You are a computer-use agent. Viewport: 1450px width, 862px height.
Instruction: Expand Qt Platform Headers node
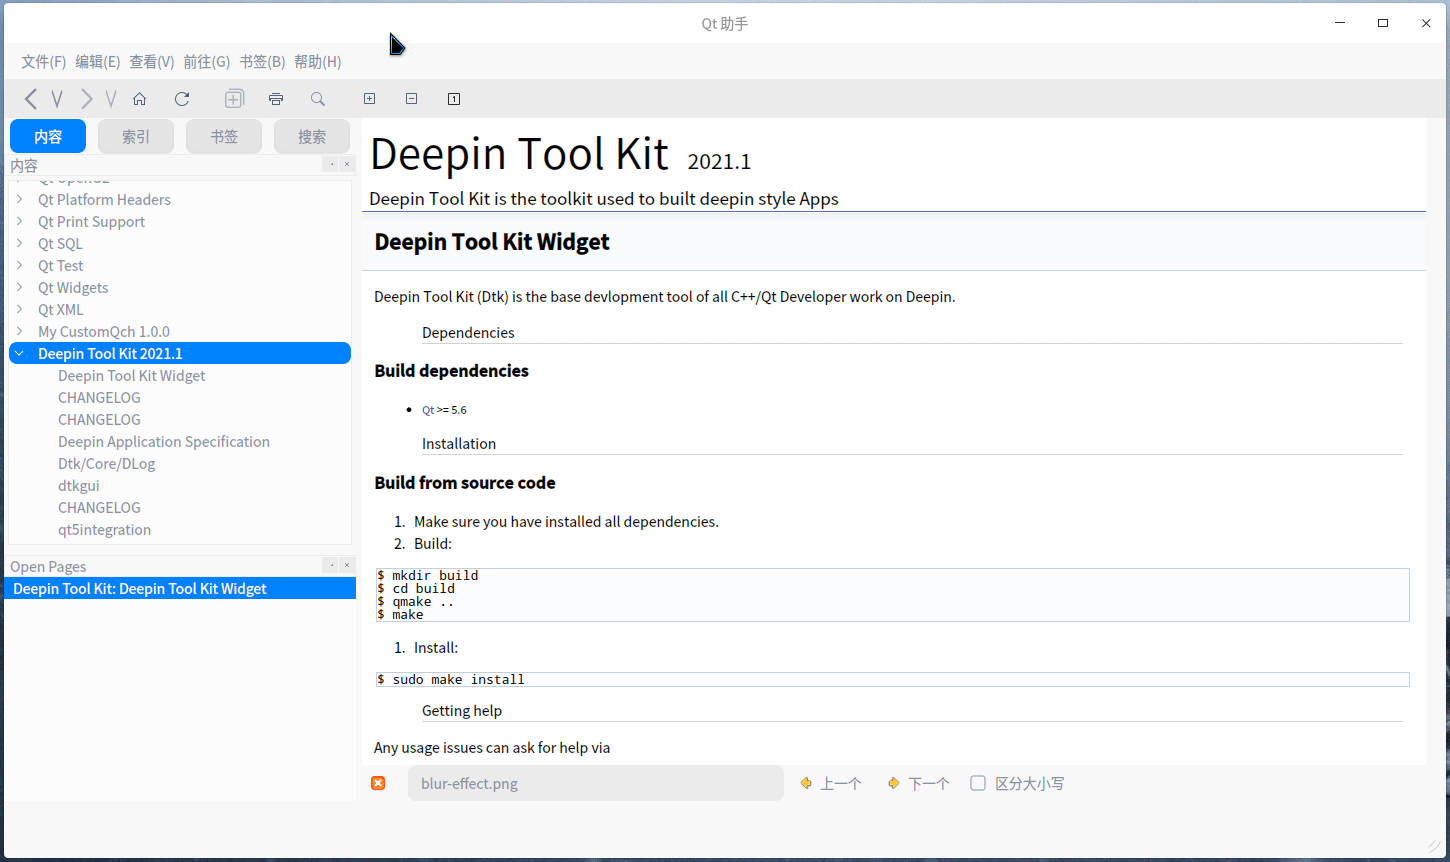click(x=20, y=199)
